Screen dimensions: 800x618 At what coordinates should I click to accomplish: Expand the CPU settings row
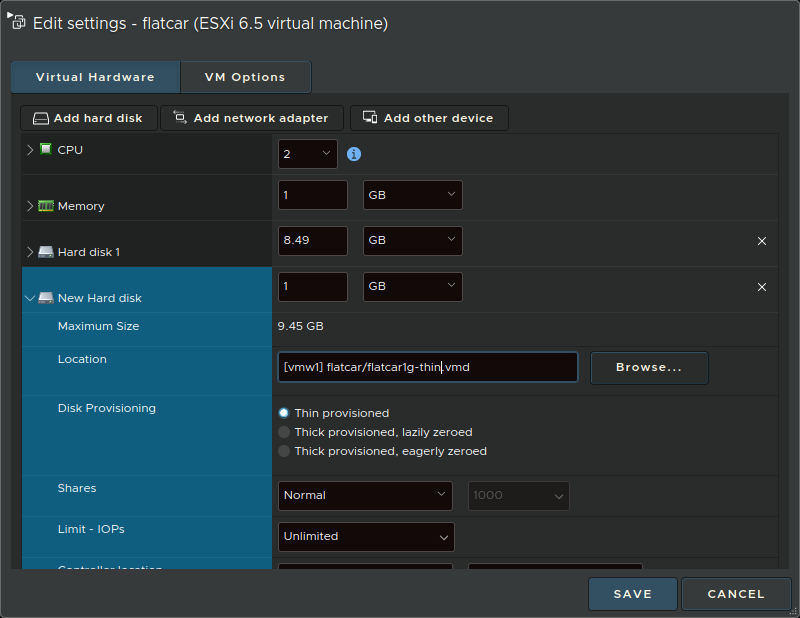coord(30,150)
